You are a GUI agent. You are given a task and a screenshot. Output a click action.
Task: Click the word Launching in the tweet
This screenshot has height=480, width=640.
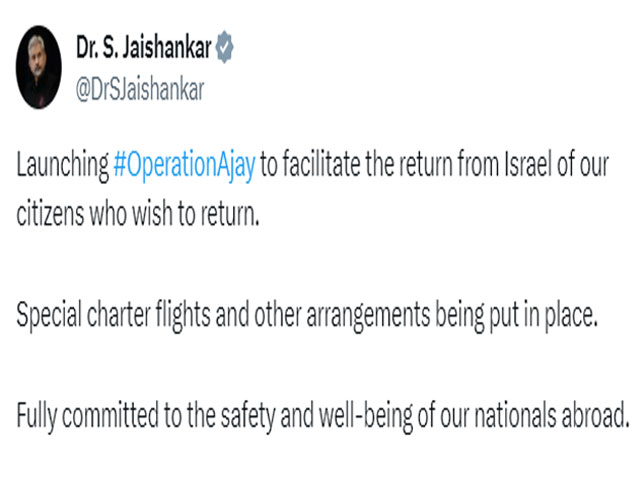click(x=63, y=165)
